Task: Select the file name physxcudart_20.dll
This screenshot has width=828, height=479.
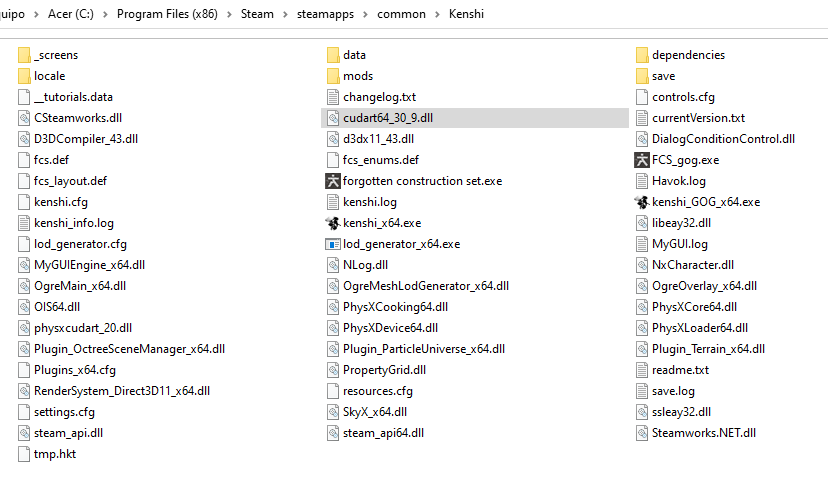Action: point(83,328)
